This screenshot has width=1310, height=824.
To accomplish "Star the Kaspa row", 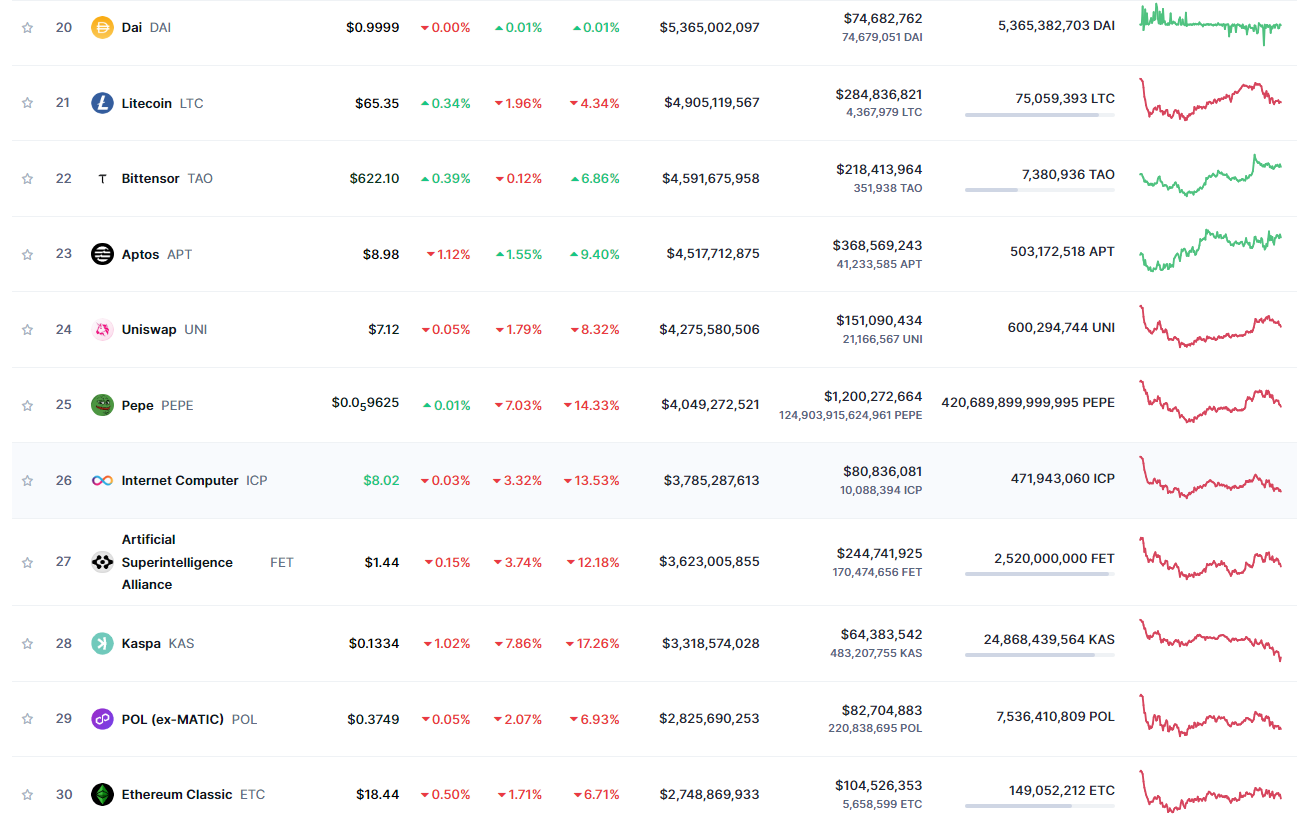I will 27,643.
